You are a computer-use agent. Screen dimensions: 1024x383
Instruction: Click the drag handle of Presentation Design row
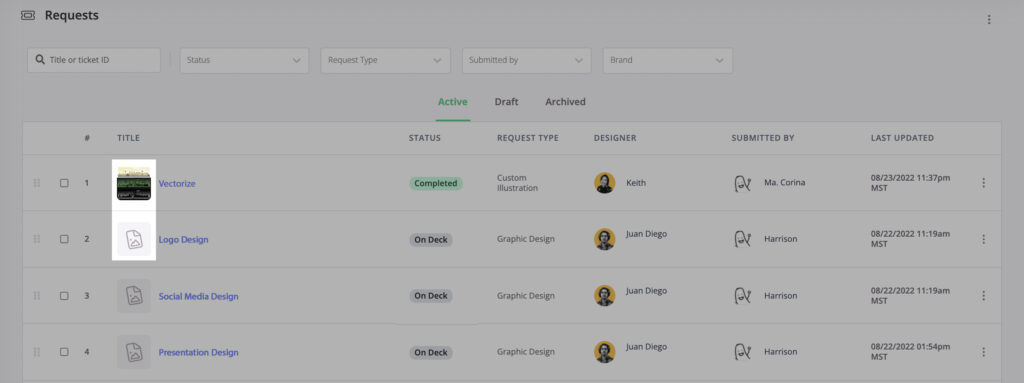37,352
